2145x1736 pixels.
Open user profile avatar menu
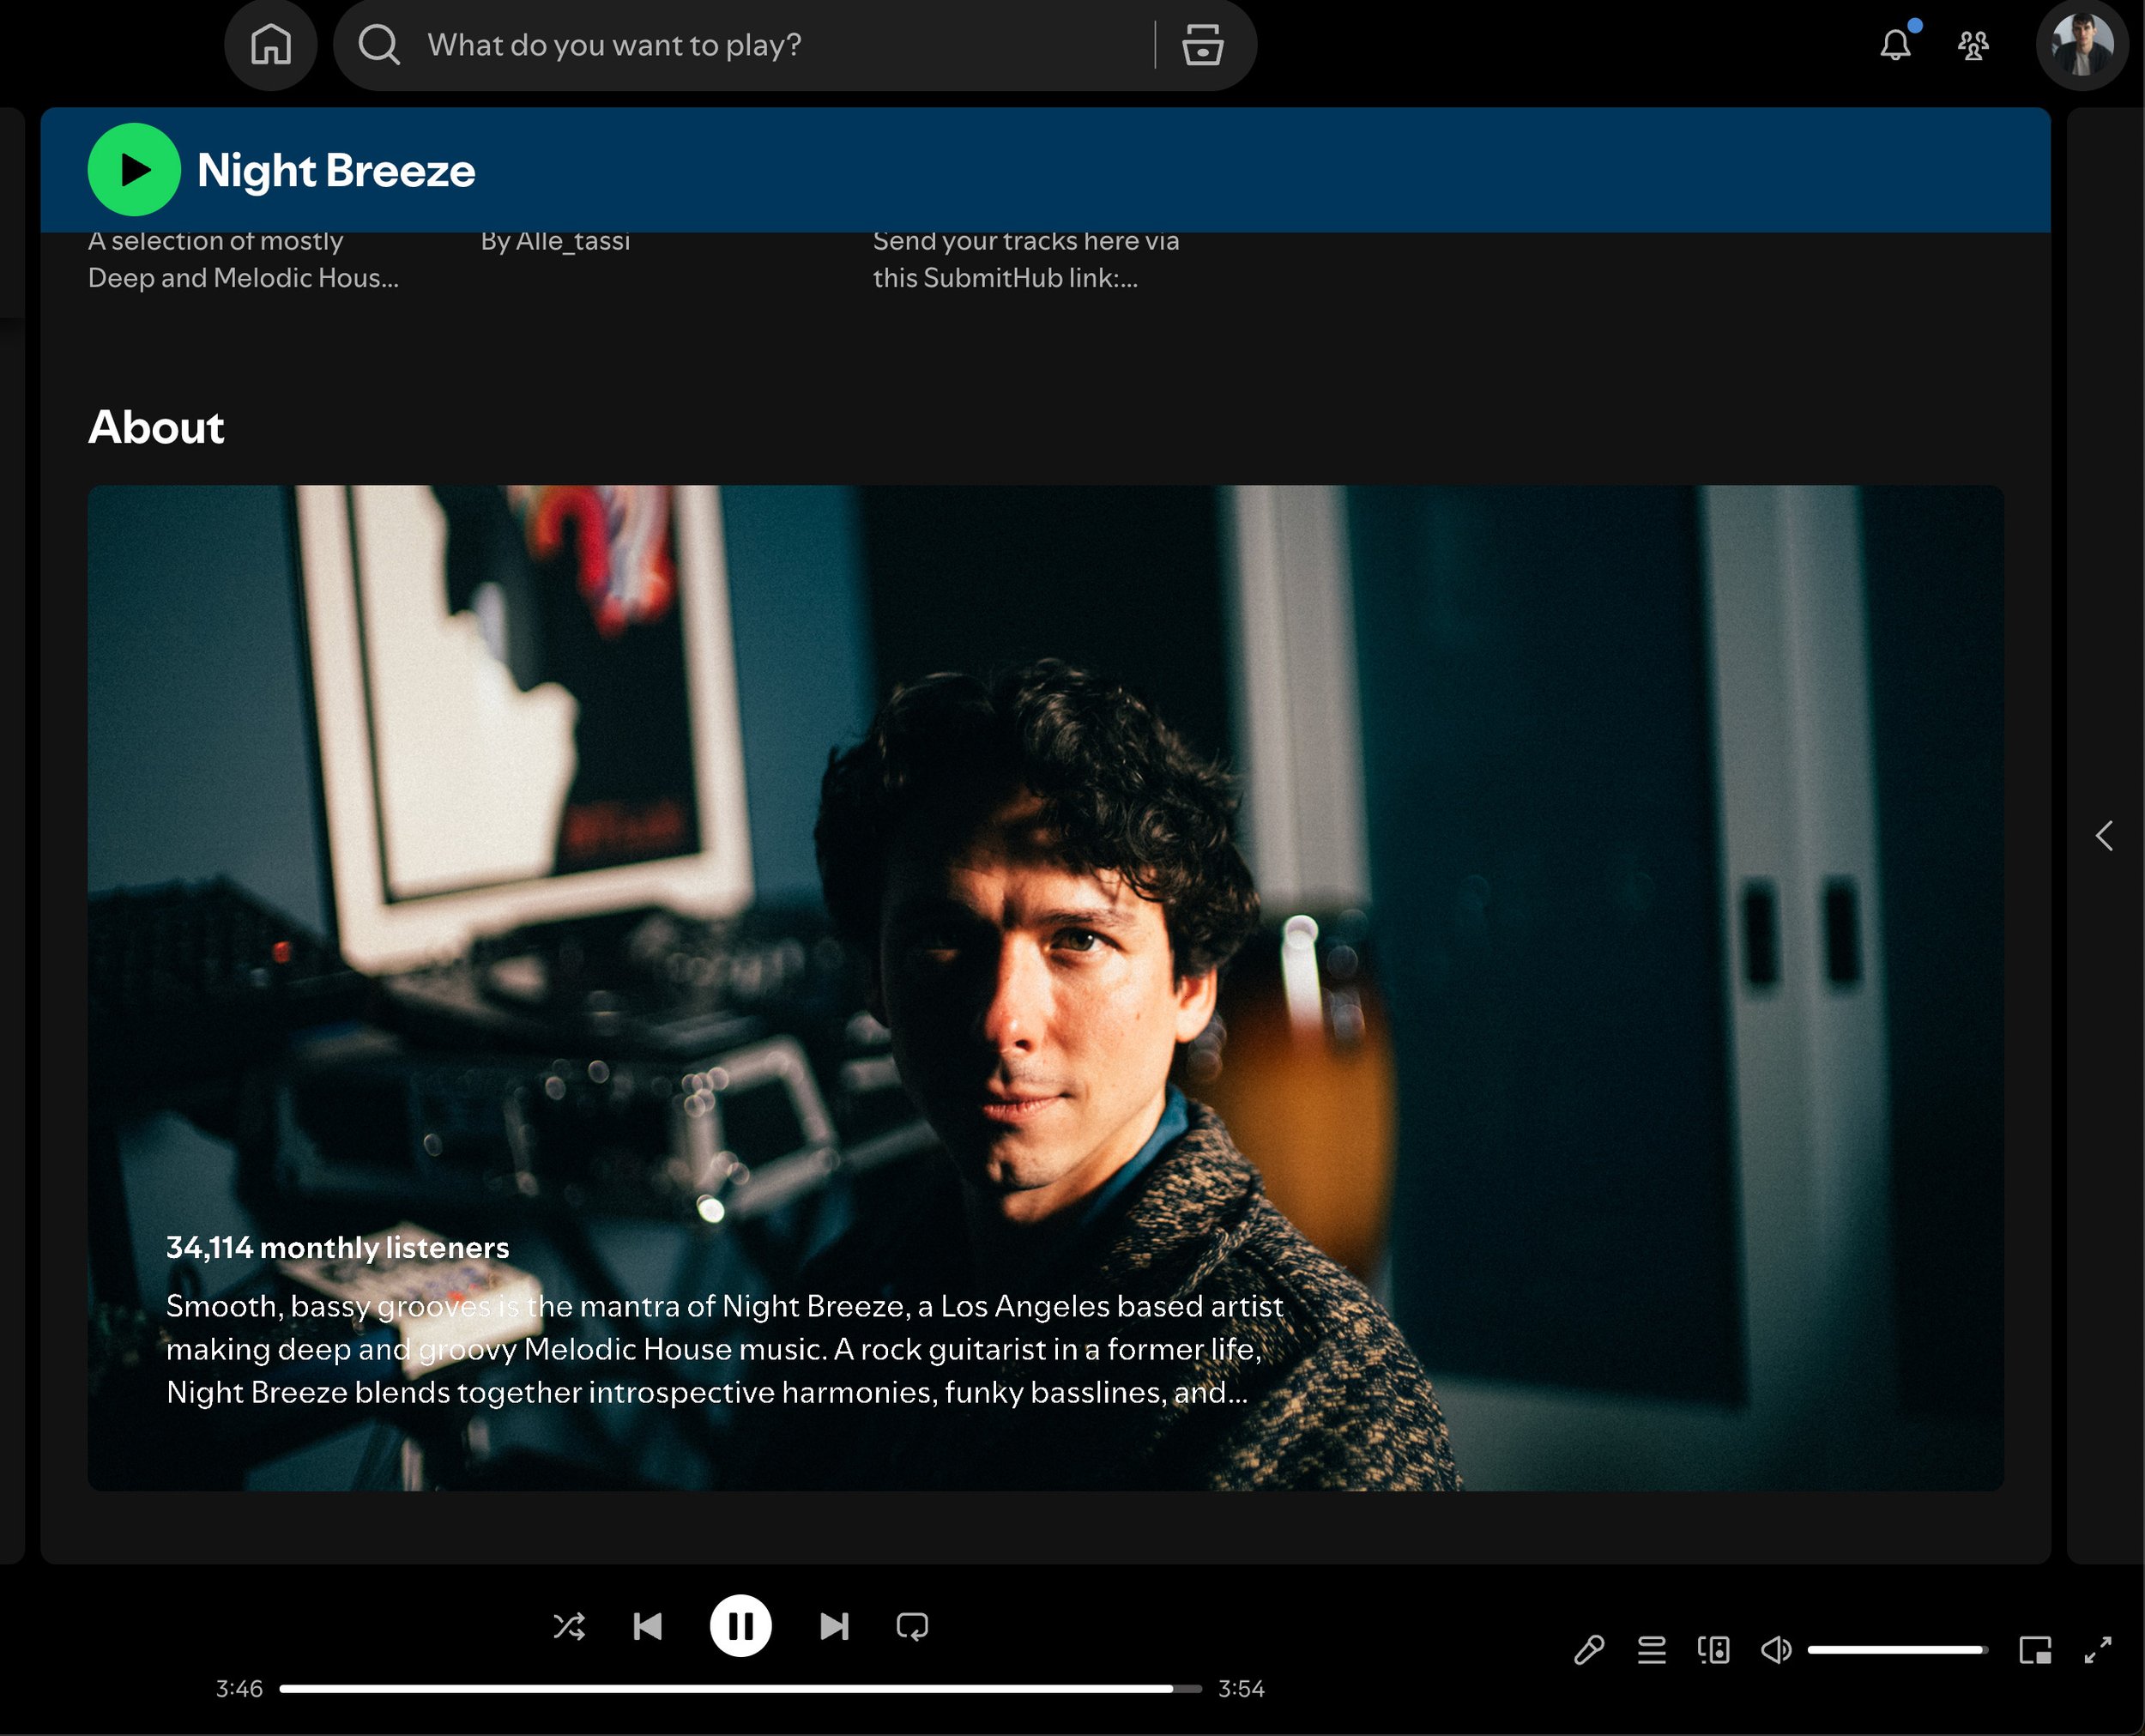[2082, 45]
